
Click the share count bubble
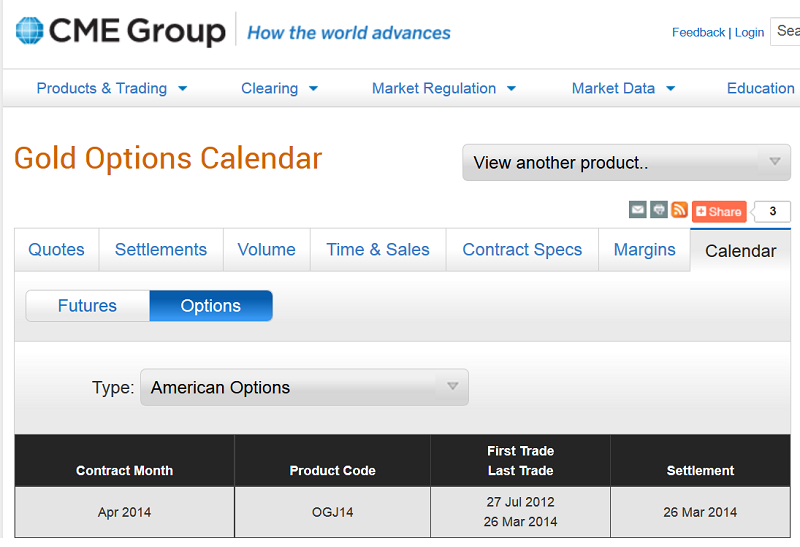click(x=772, y=211)
